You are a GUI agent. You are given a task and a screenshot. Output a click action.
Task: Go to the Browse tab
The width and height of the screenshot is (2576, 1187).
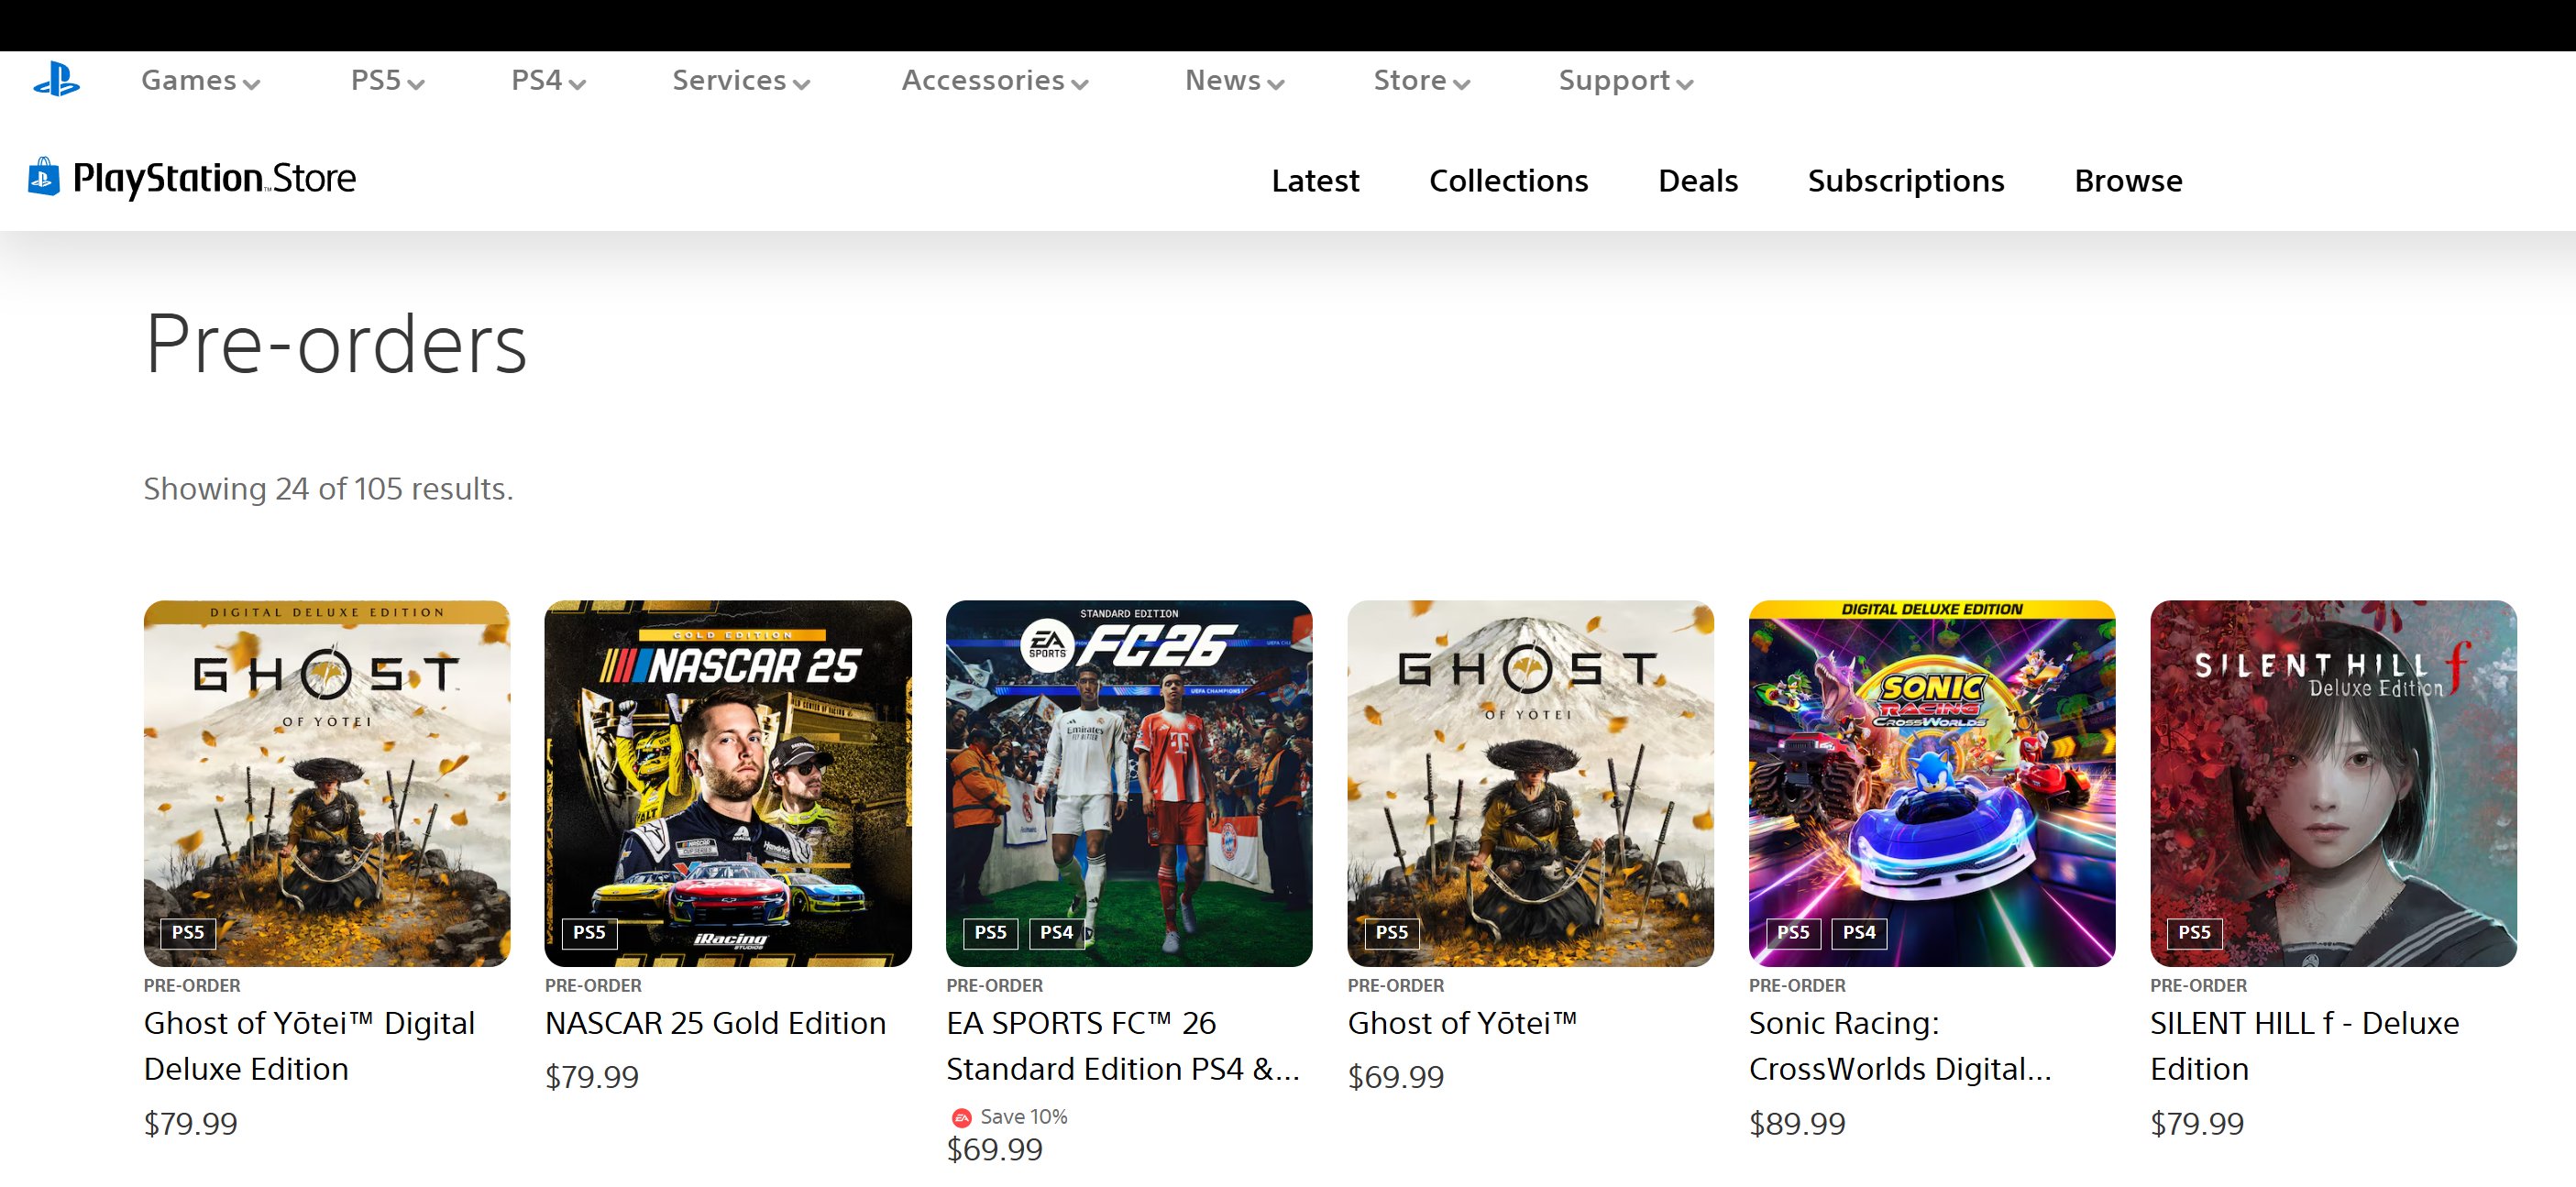pos(2127,180)
